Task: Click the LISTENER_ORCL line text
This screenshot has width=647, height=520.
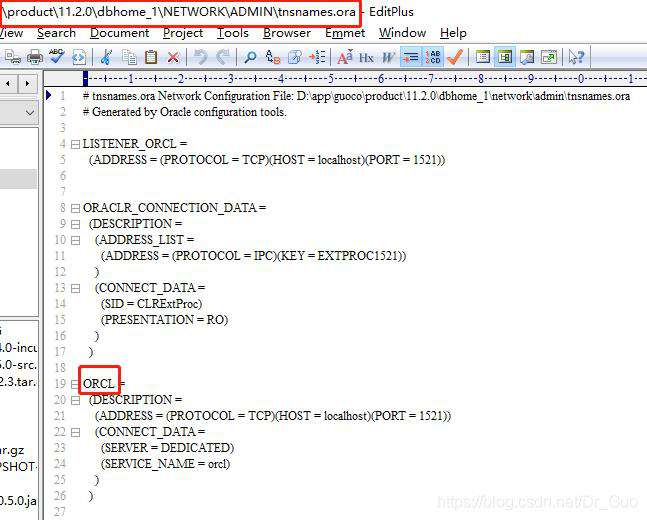Action: (135, 144)
